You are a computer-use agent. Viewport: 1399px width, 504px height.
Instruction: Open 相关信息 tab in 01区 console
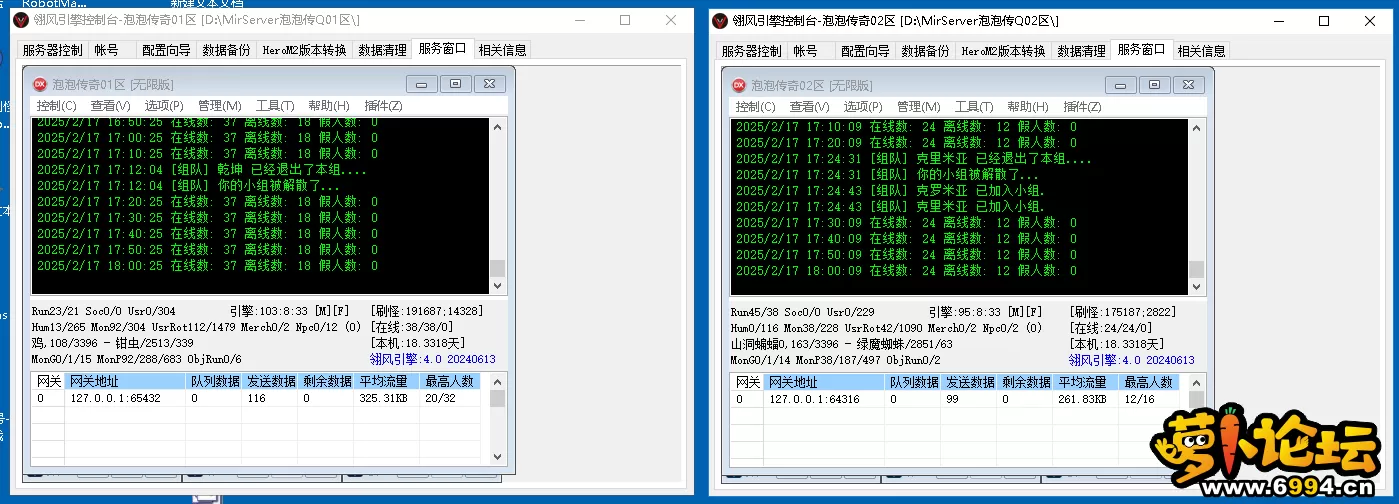(501, 51)
